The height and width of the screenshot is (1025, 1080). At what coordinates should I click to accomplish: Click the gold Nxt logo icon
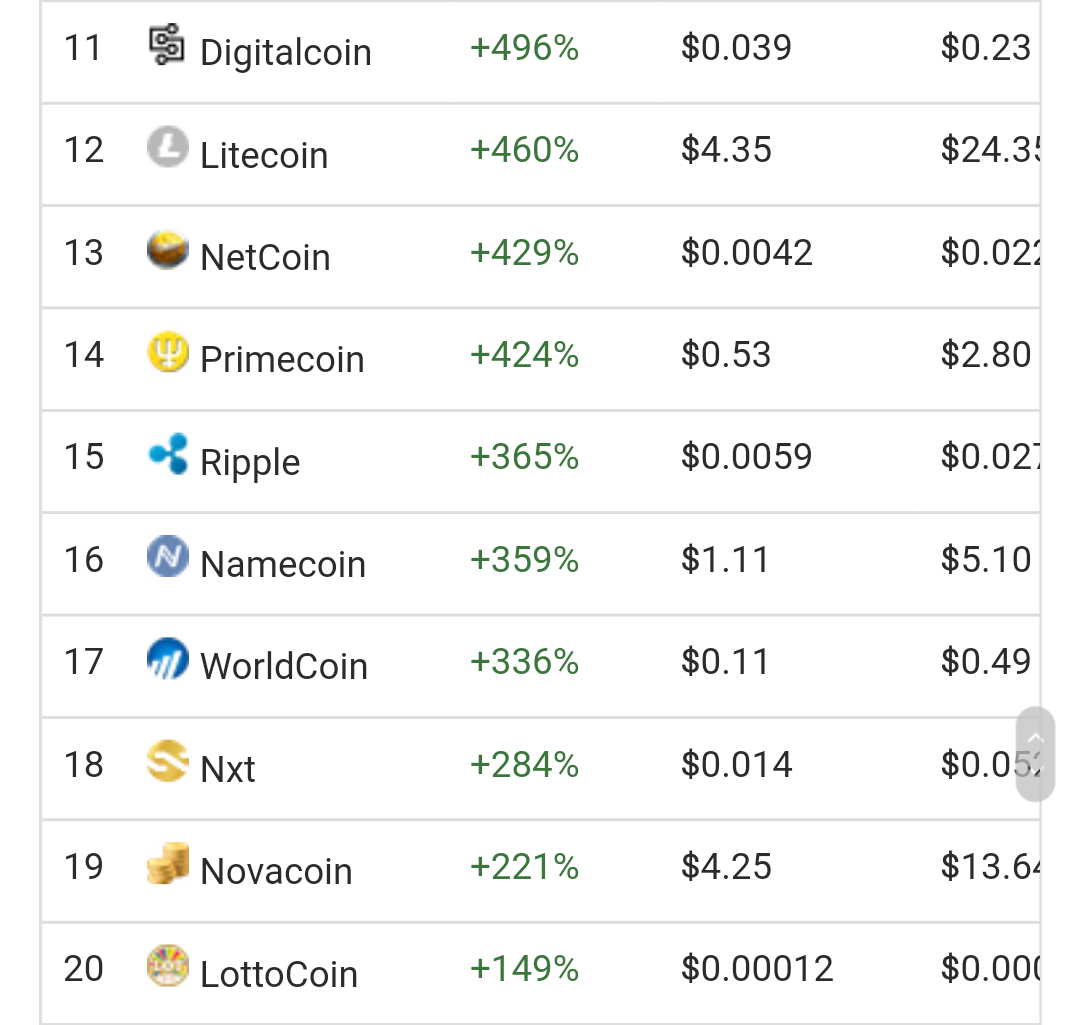tap(167, 762)
